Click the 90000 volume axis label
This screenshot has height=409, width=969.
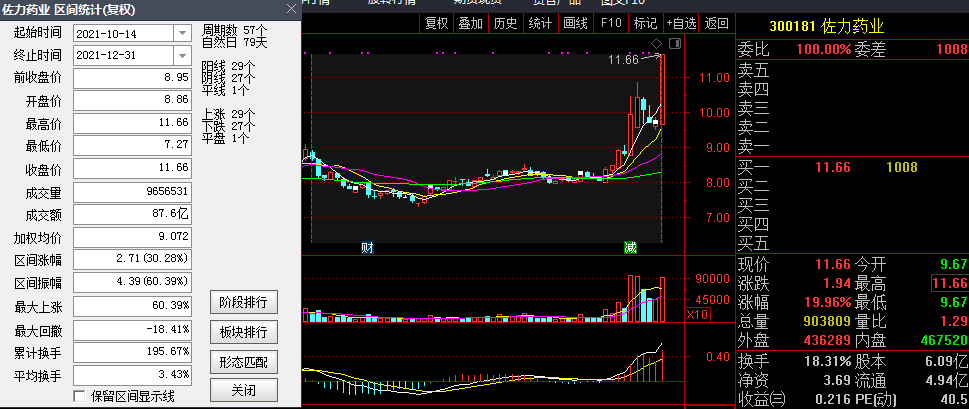(713, 279)
